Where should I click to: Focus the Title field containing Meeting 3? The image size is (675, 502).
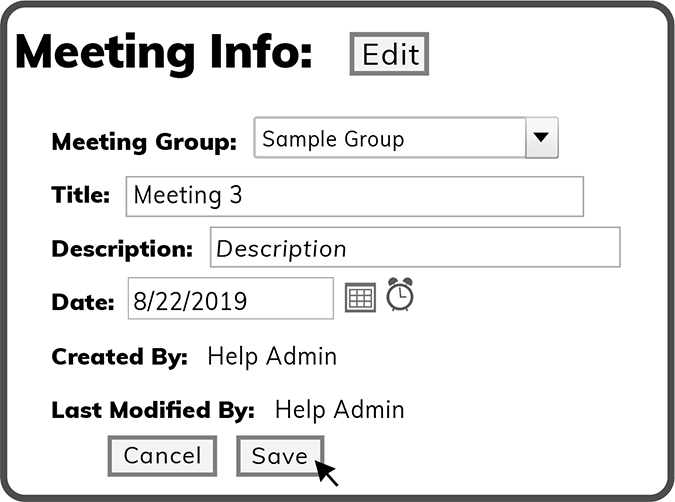point(354,196)
